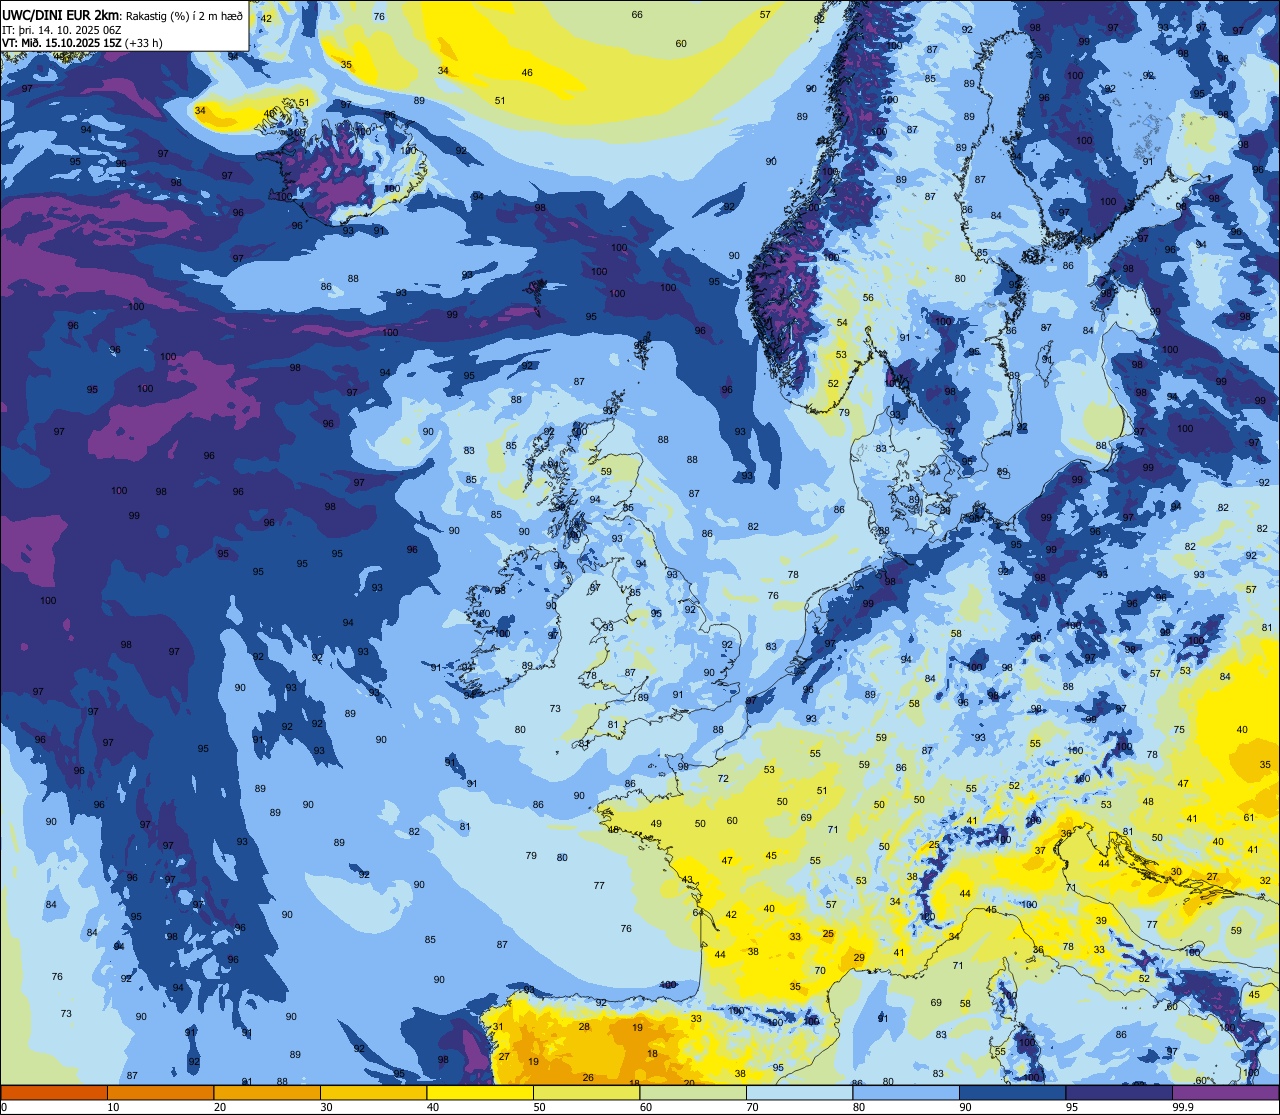Pick the bright yellow 40–50 legend swatch
Viewport: 1280px width, 1115px height.
[480, 1092]
